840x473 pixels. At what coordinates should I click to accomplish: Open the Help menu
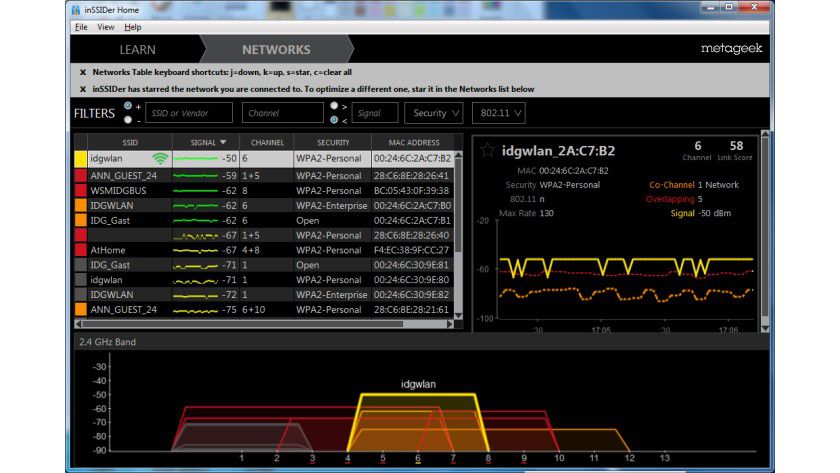click(132, 27)
